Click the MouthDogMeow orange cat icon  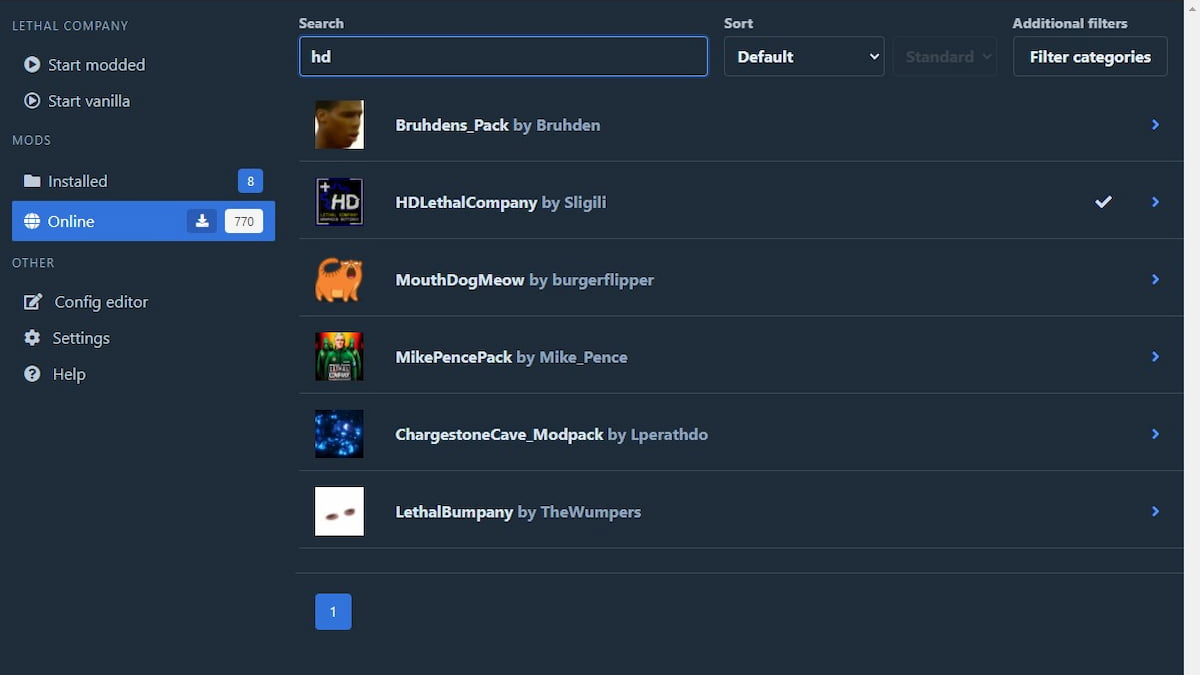[x=339, y=280]
